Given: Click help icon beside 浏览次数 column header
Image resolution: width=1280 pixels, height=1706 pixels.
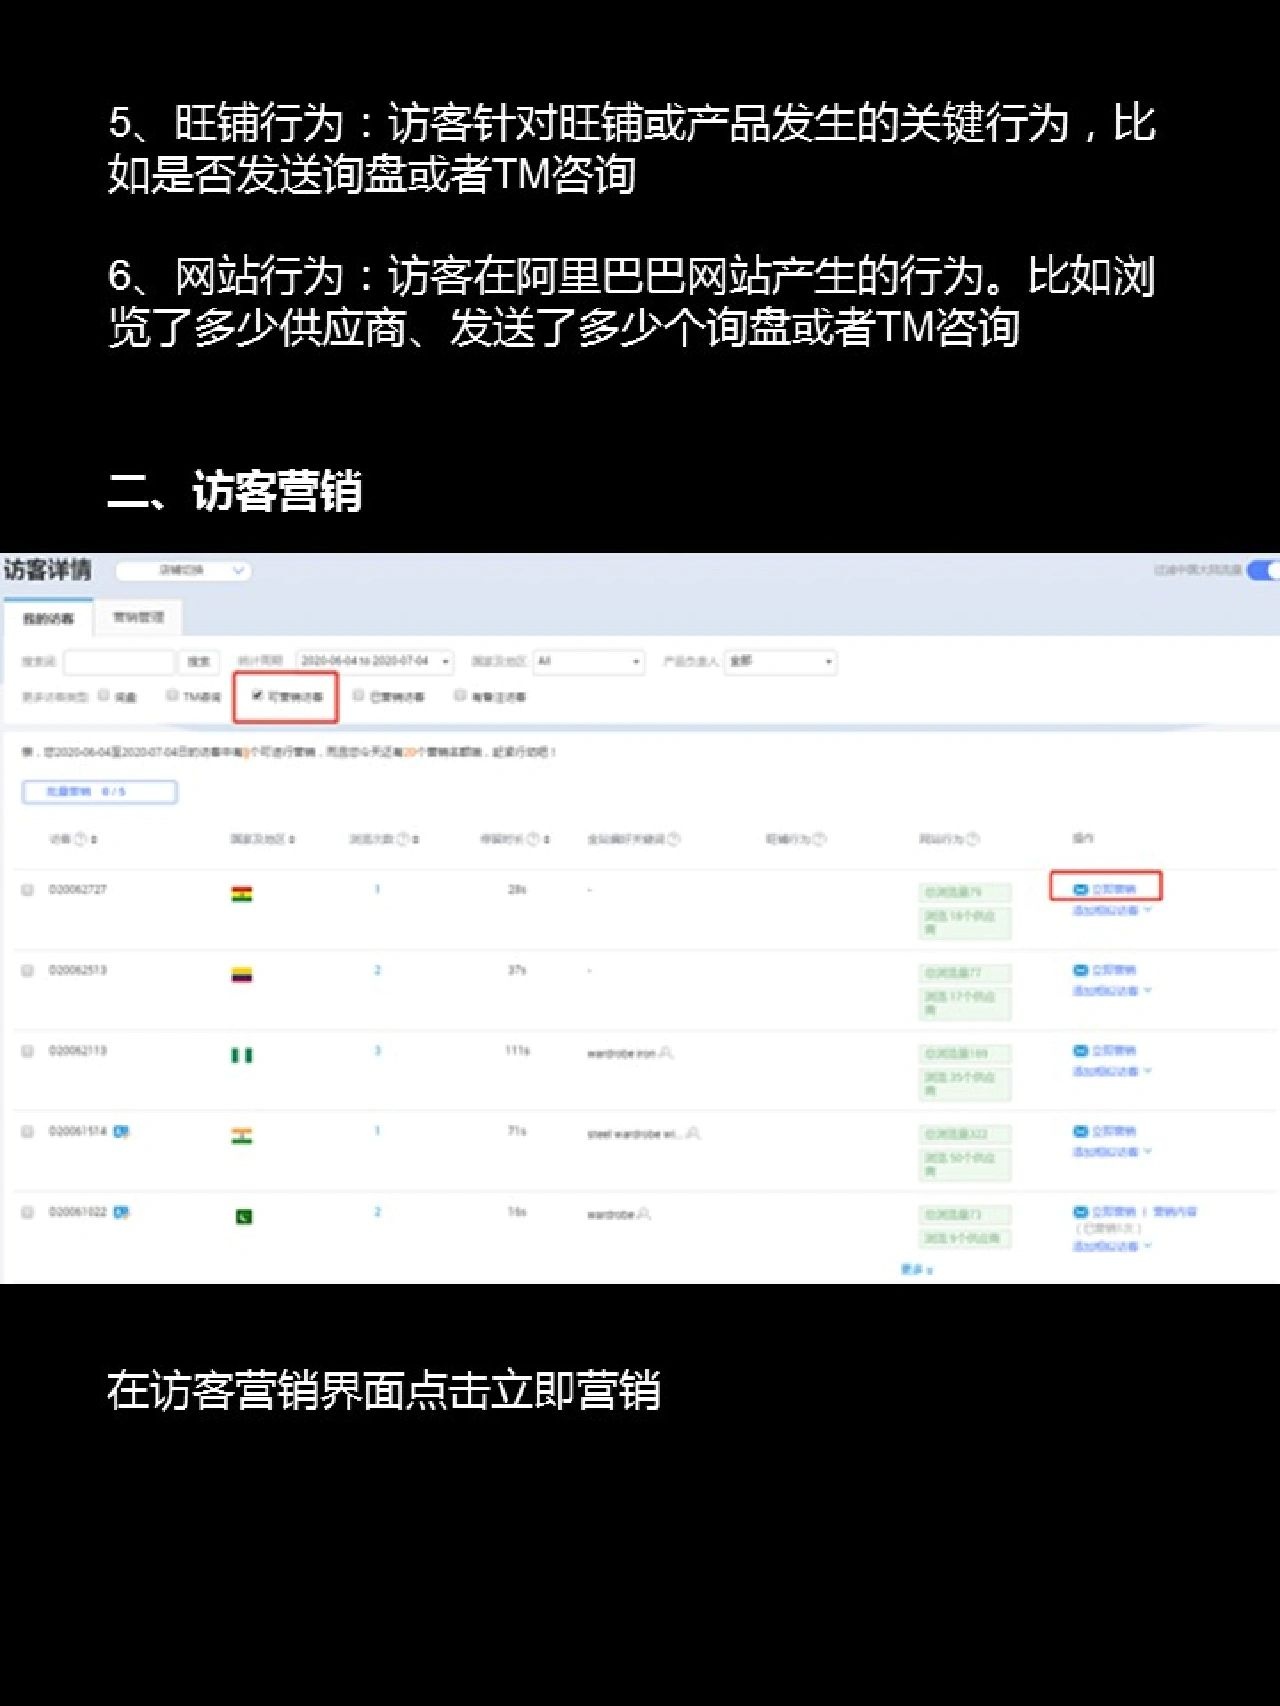Looking at the screenshot, I should (402, 839).
